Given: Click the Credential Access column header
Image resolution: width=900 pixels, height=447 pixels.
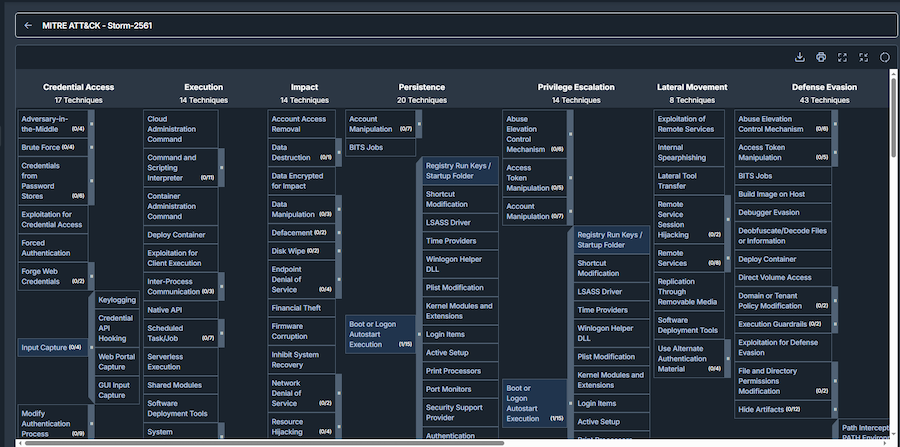Looking at the screenshot, I should point(79,87).
